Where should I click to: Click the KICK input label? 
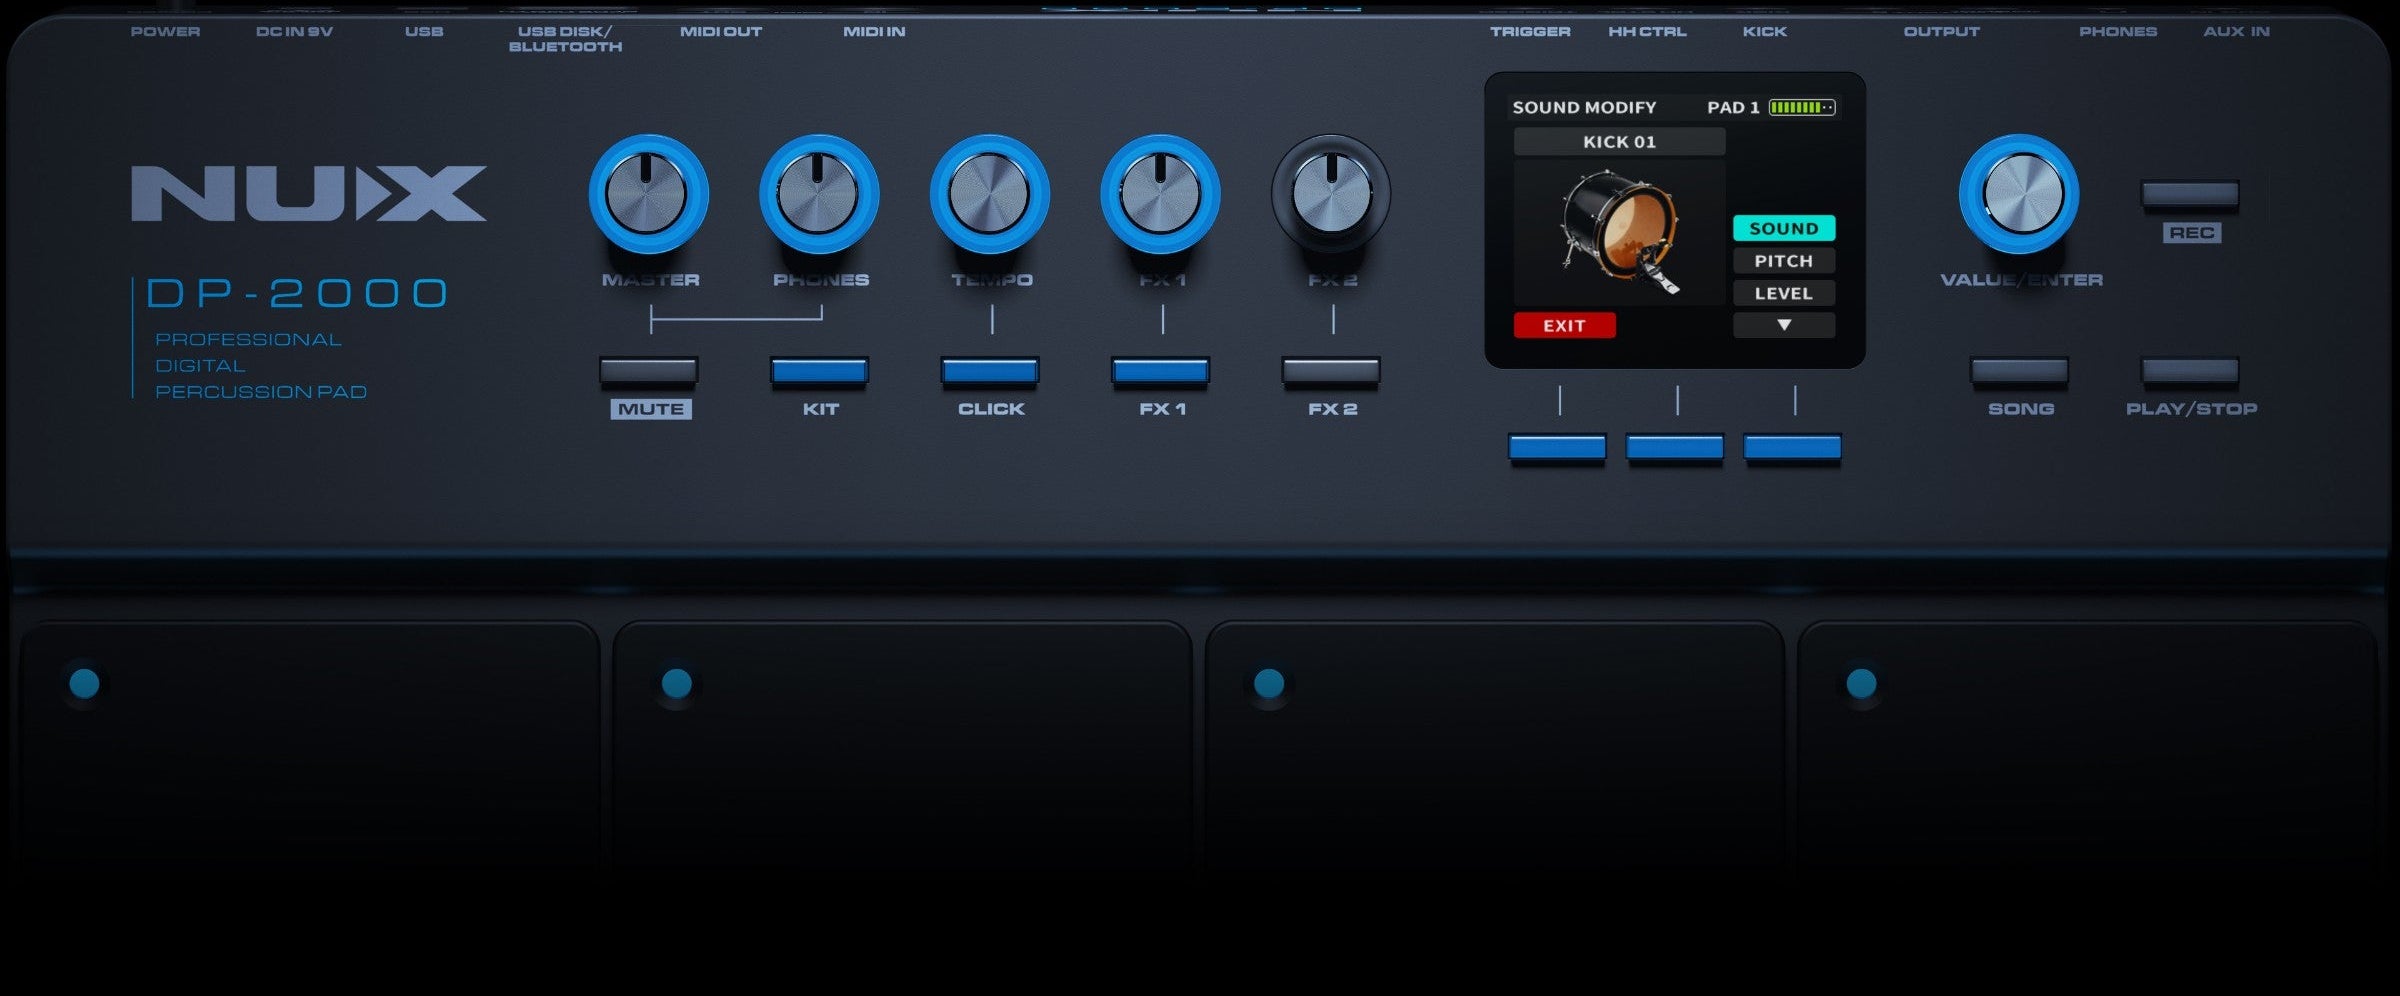pos(1764,32)
